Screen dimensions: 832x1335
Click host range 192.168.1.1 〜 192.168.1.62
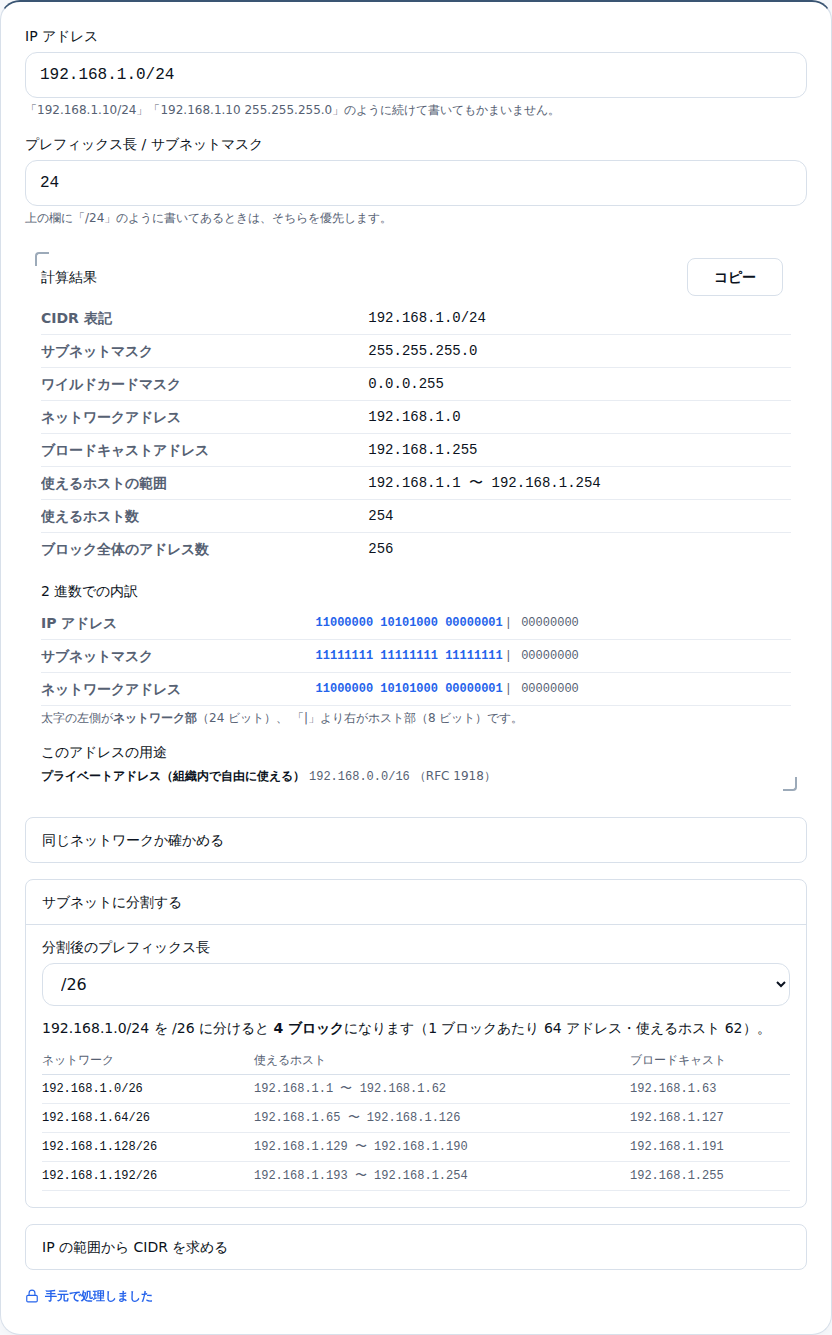[x=350, y=1089]
